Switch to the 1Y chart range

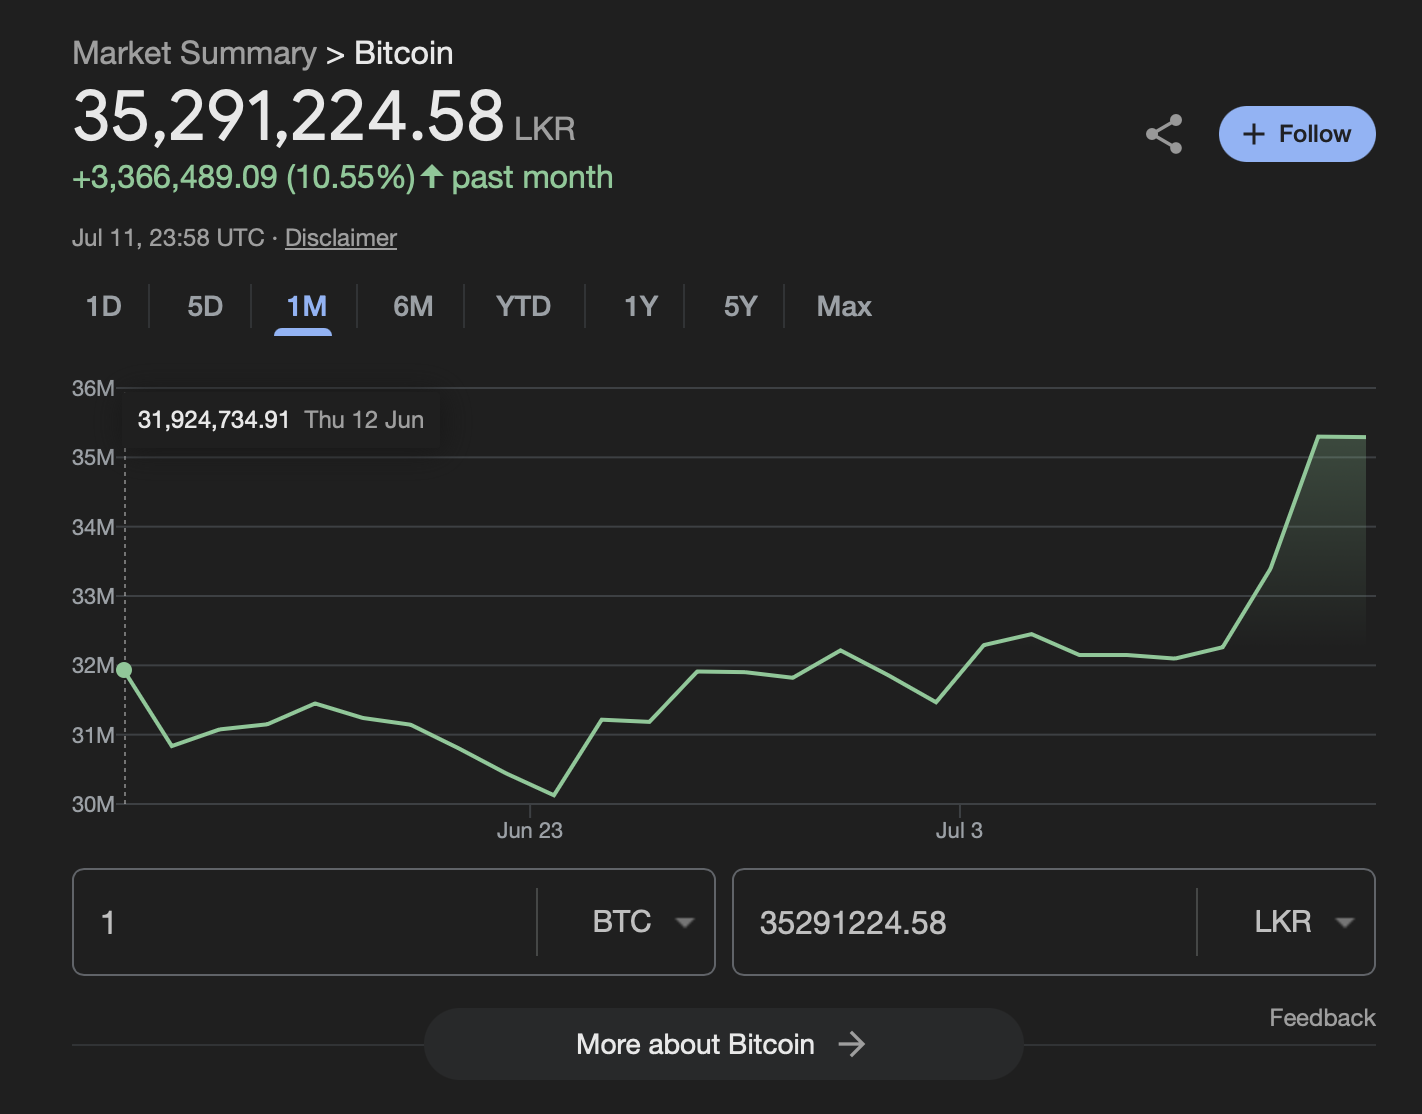click(640, 306)
